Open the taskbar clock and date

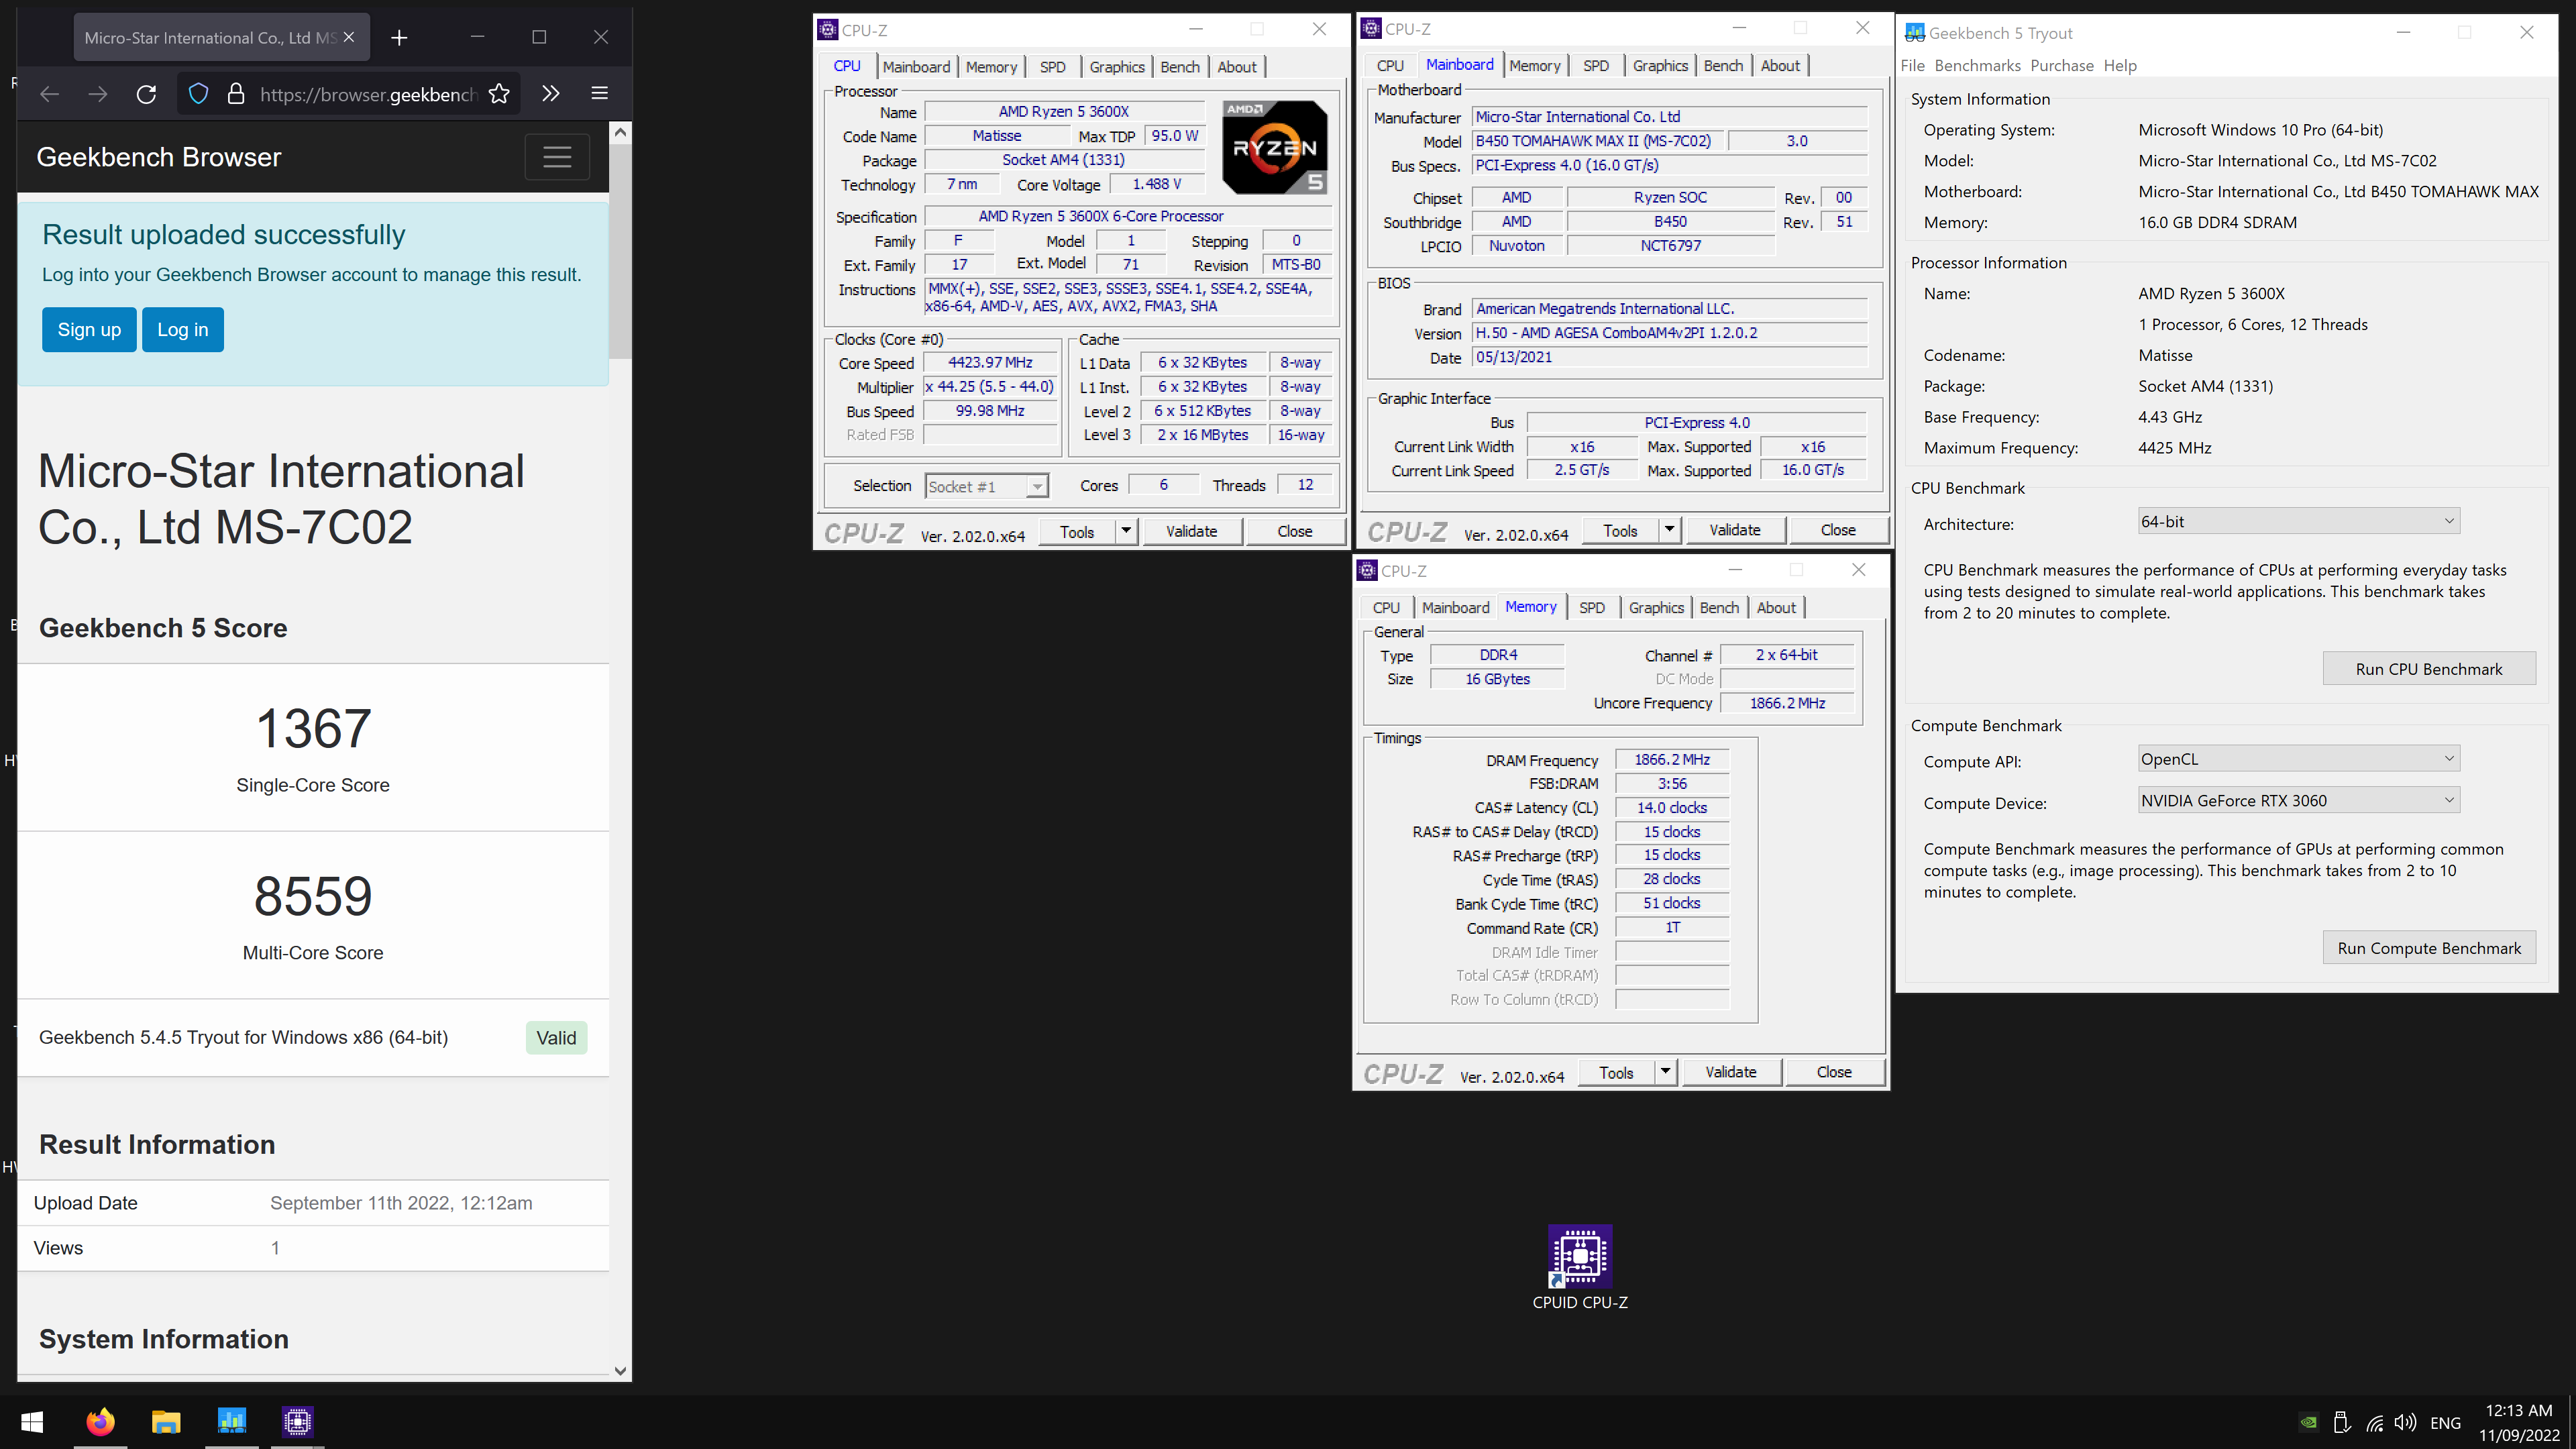2519,1423
